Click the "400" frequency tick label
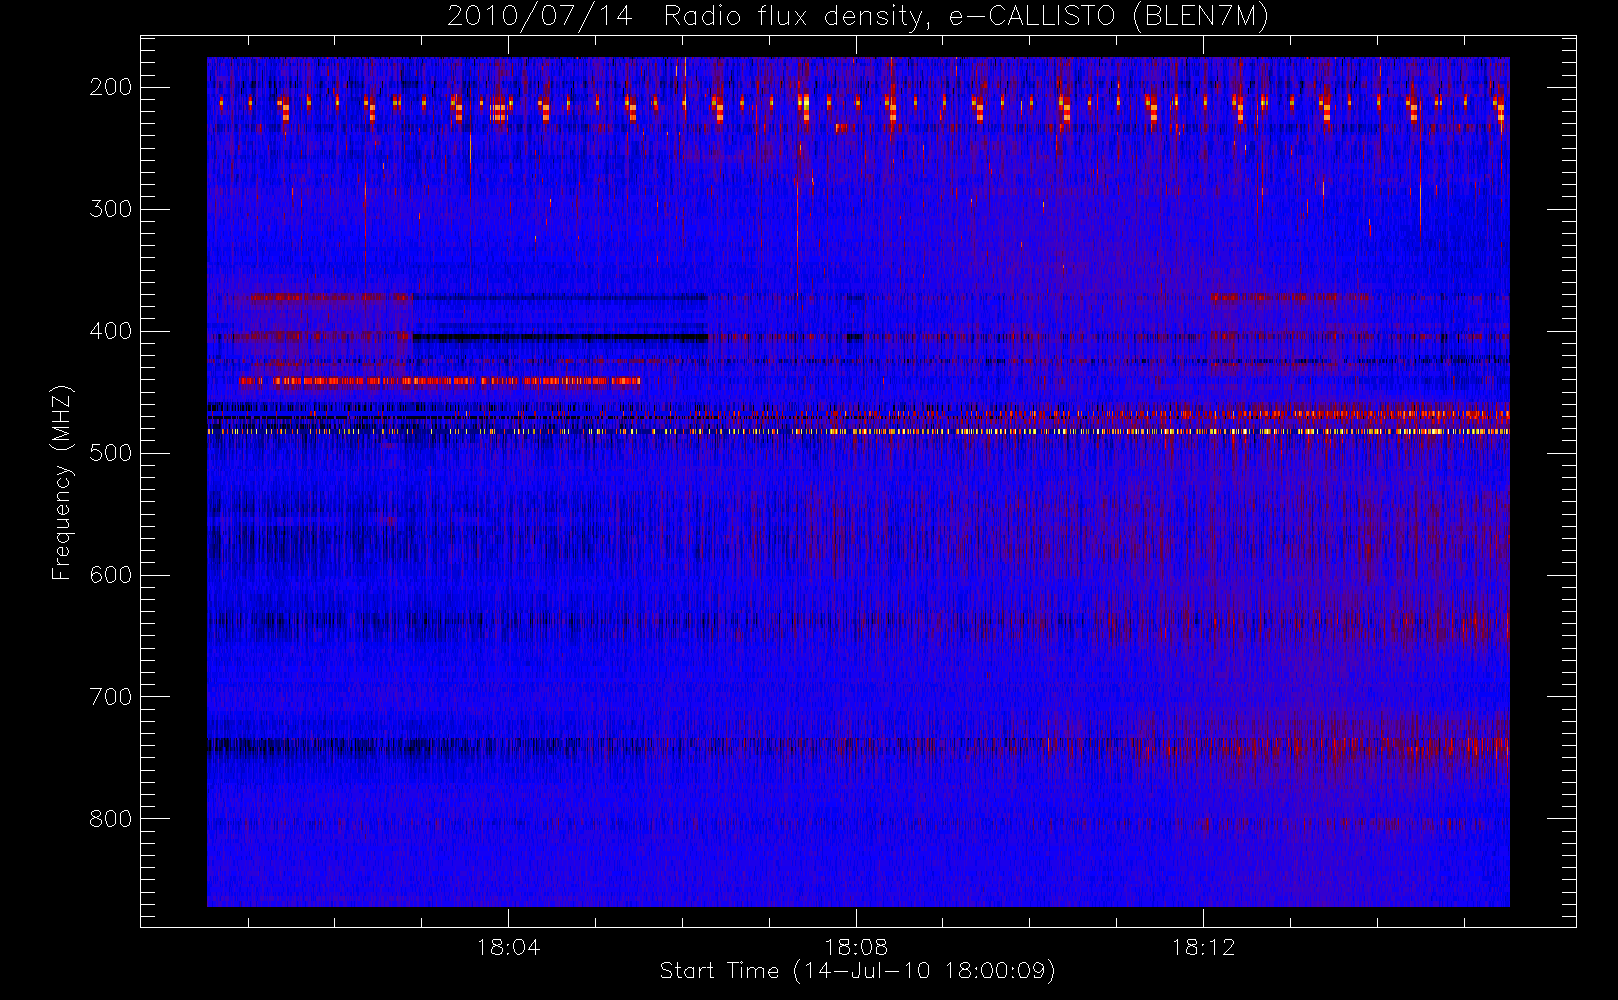The image size is (1618, 1000). pos(111,331)
